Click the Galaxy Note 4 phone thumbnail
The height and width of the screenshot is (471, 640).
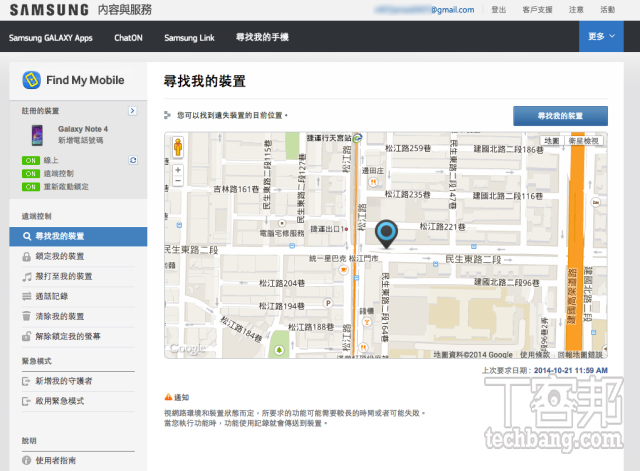(x=37, y=135)
